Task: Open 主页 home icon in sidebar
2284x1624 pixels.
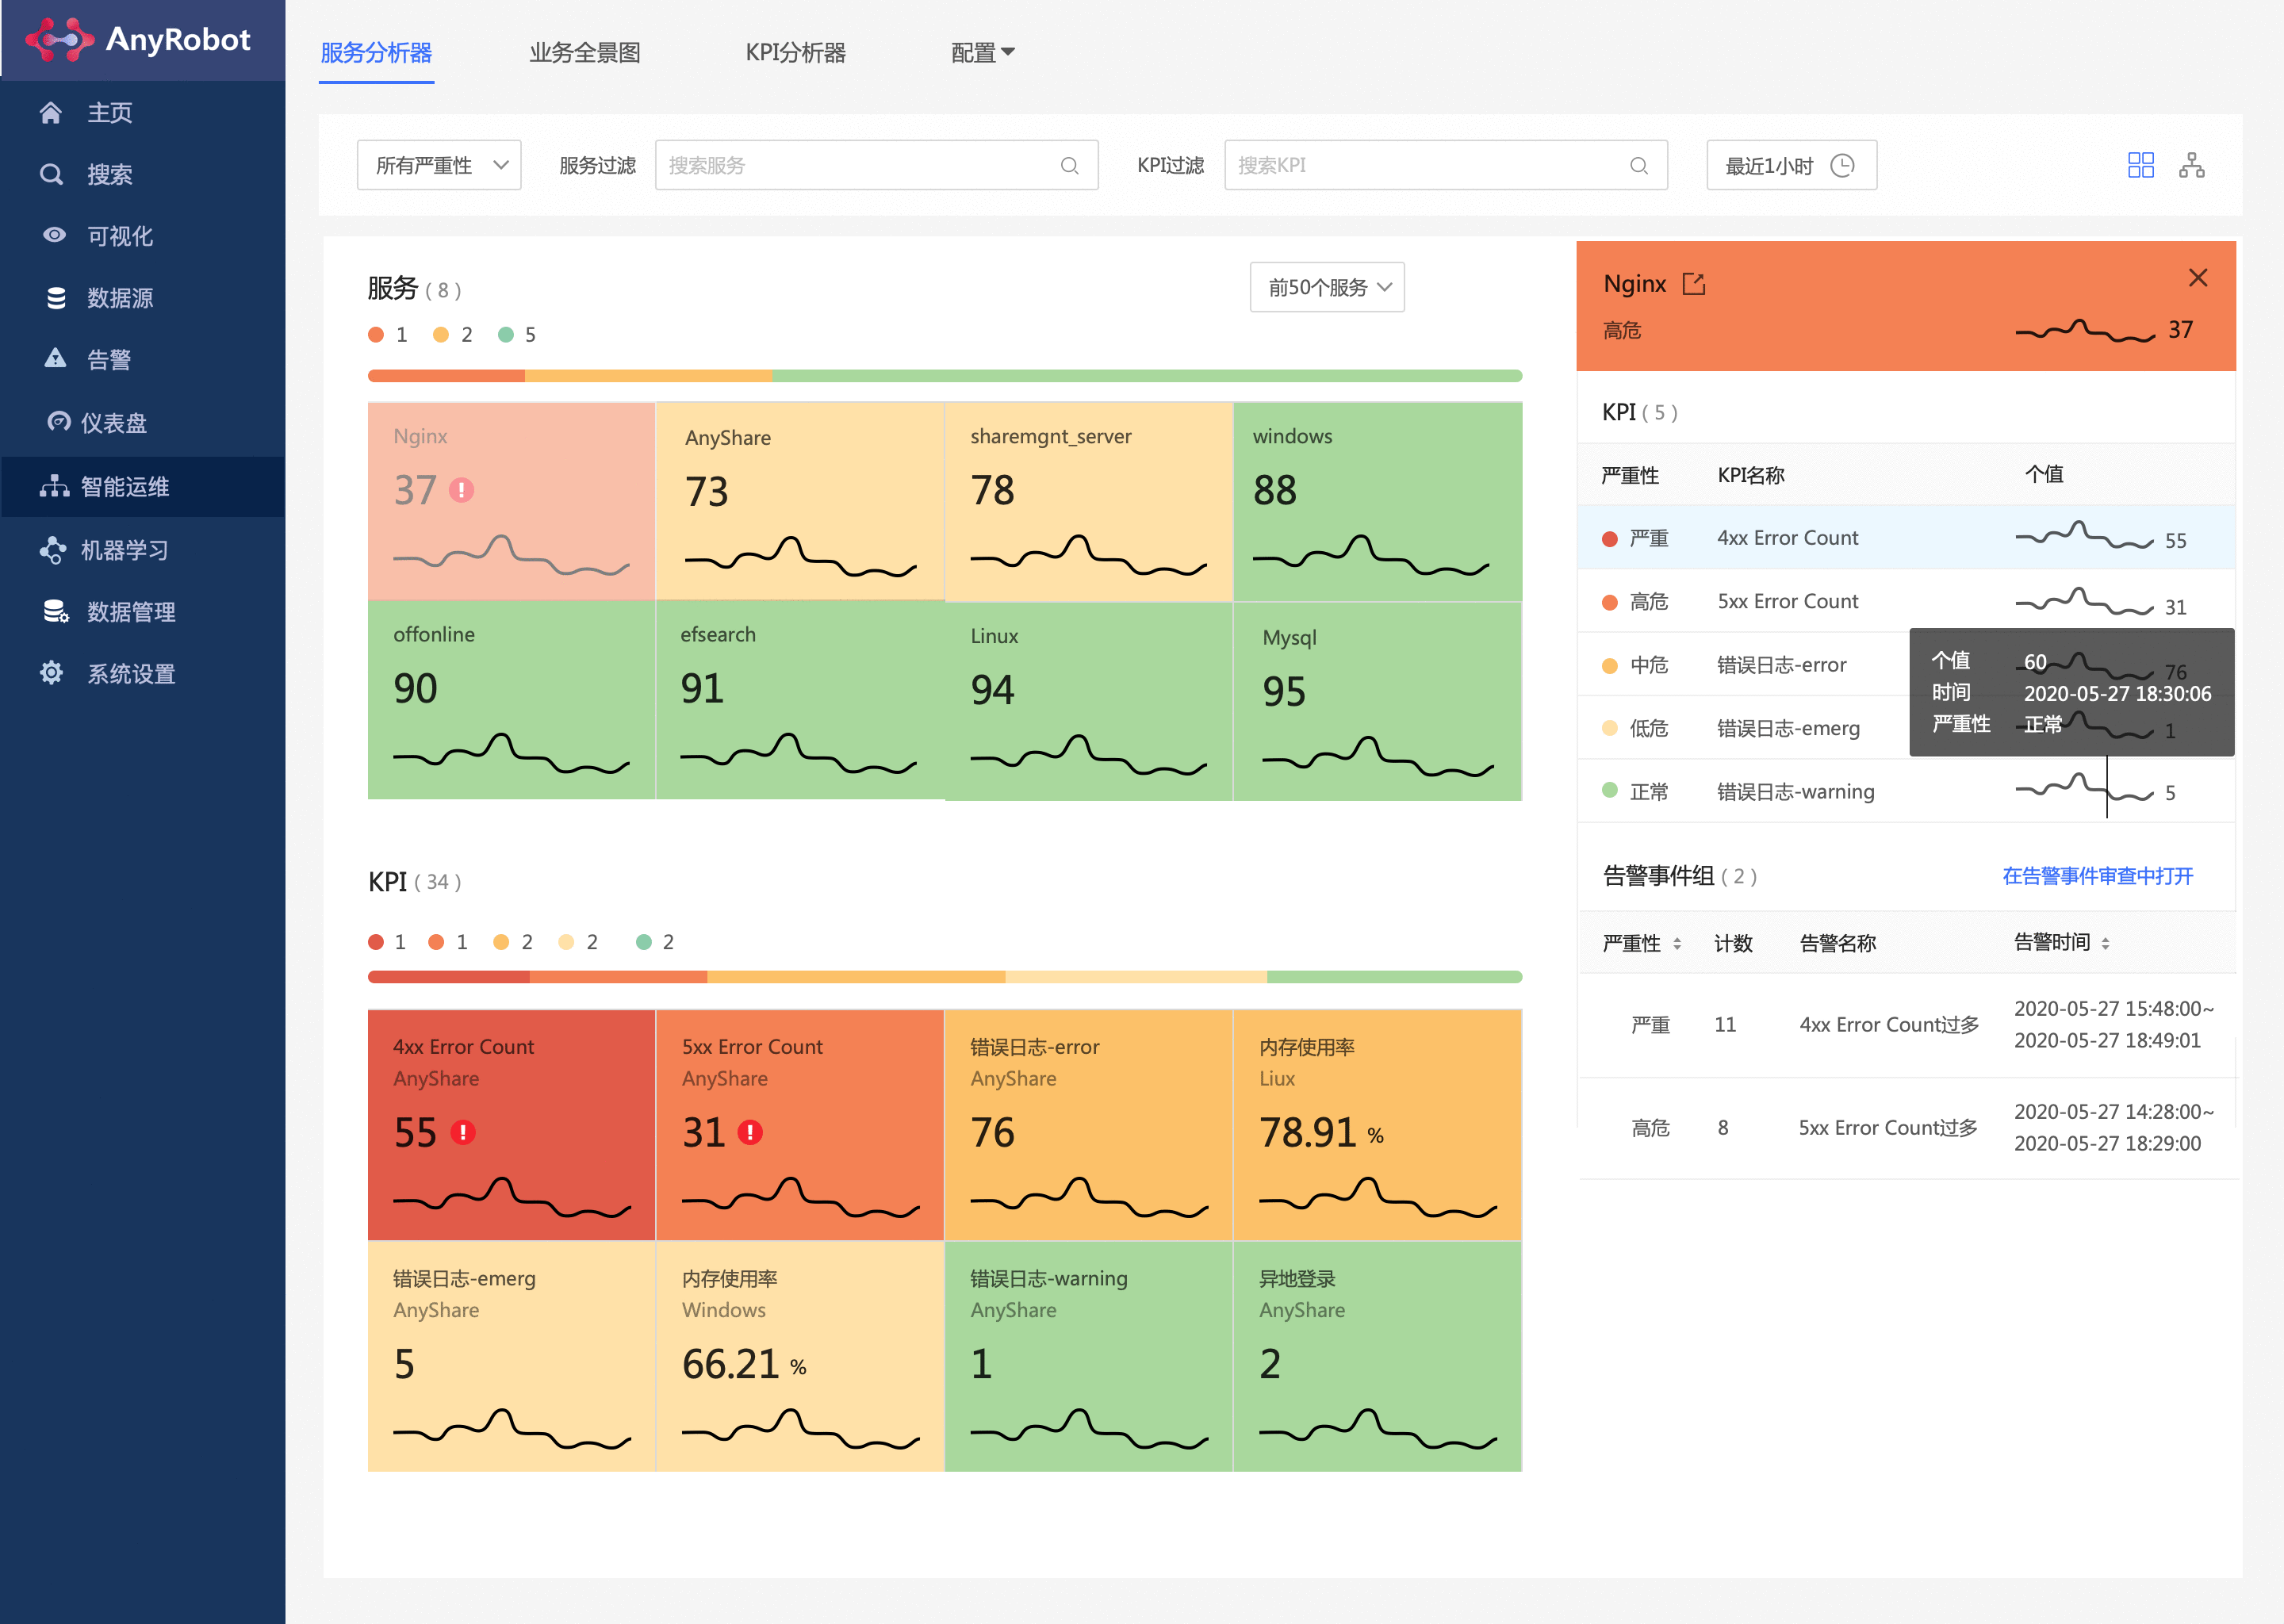Action: click(51, 113)
